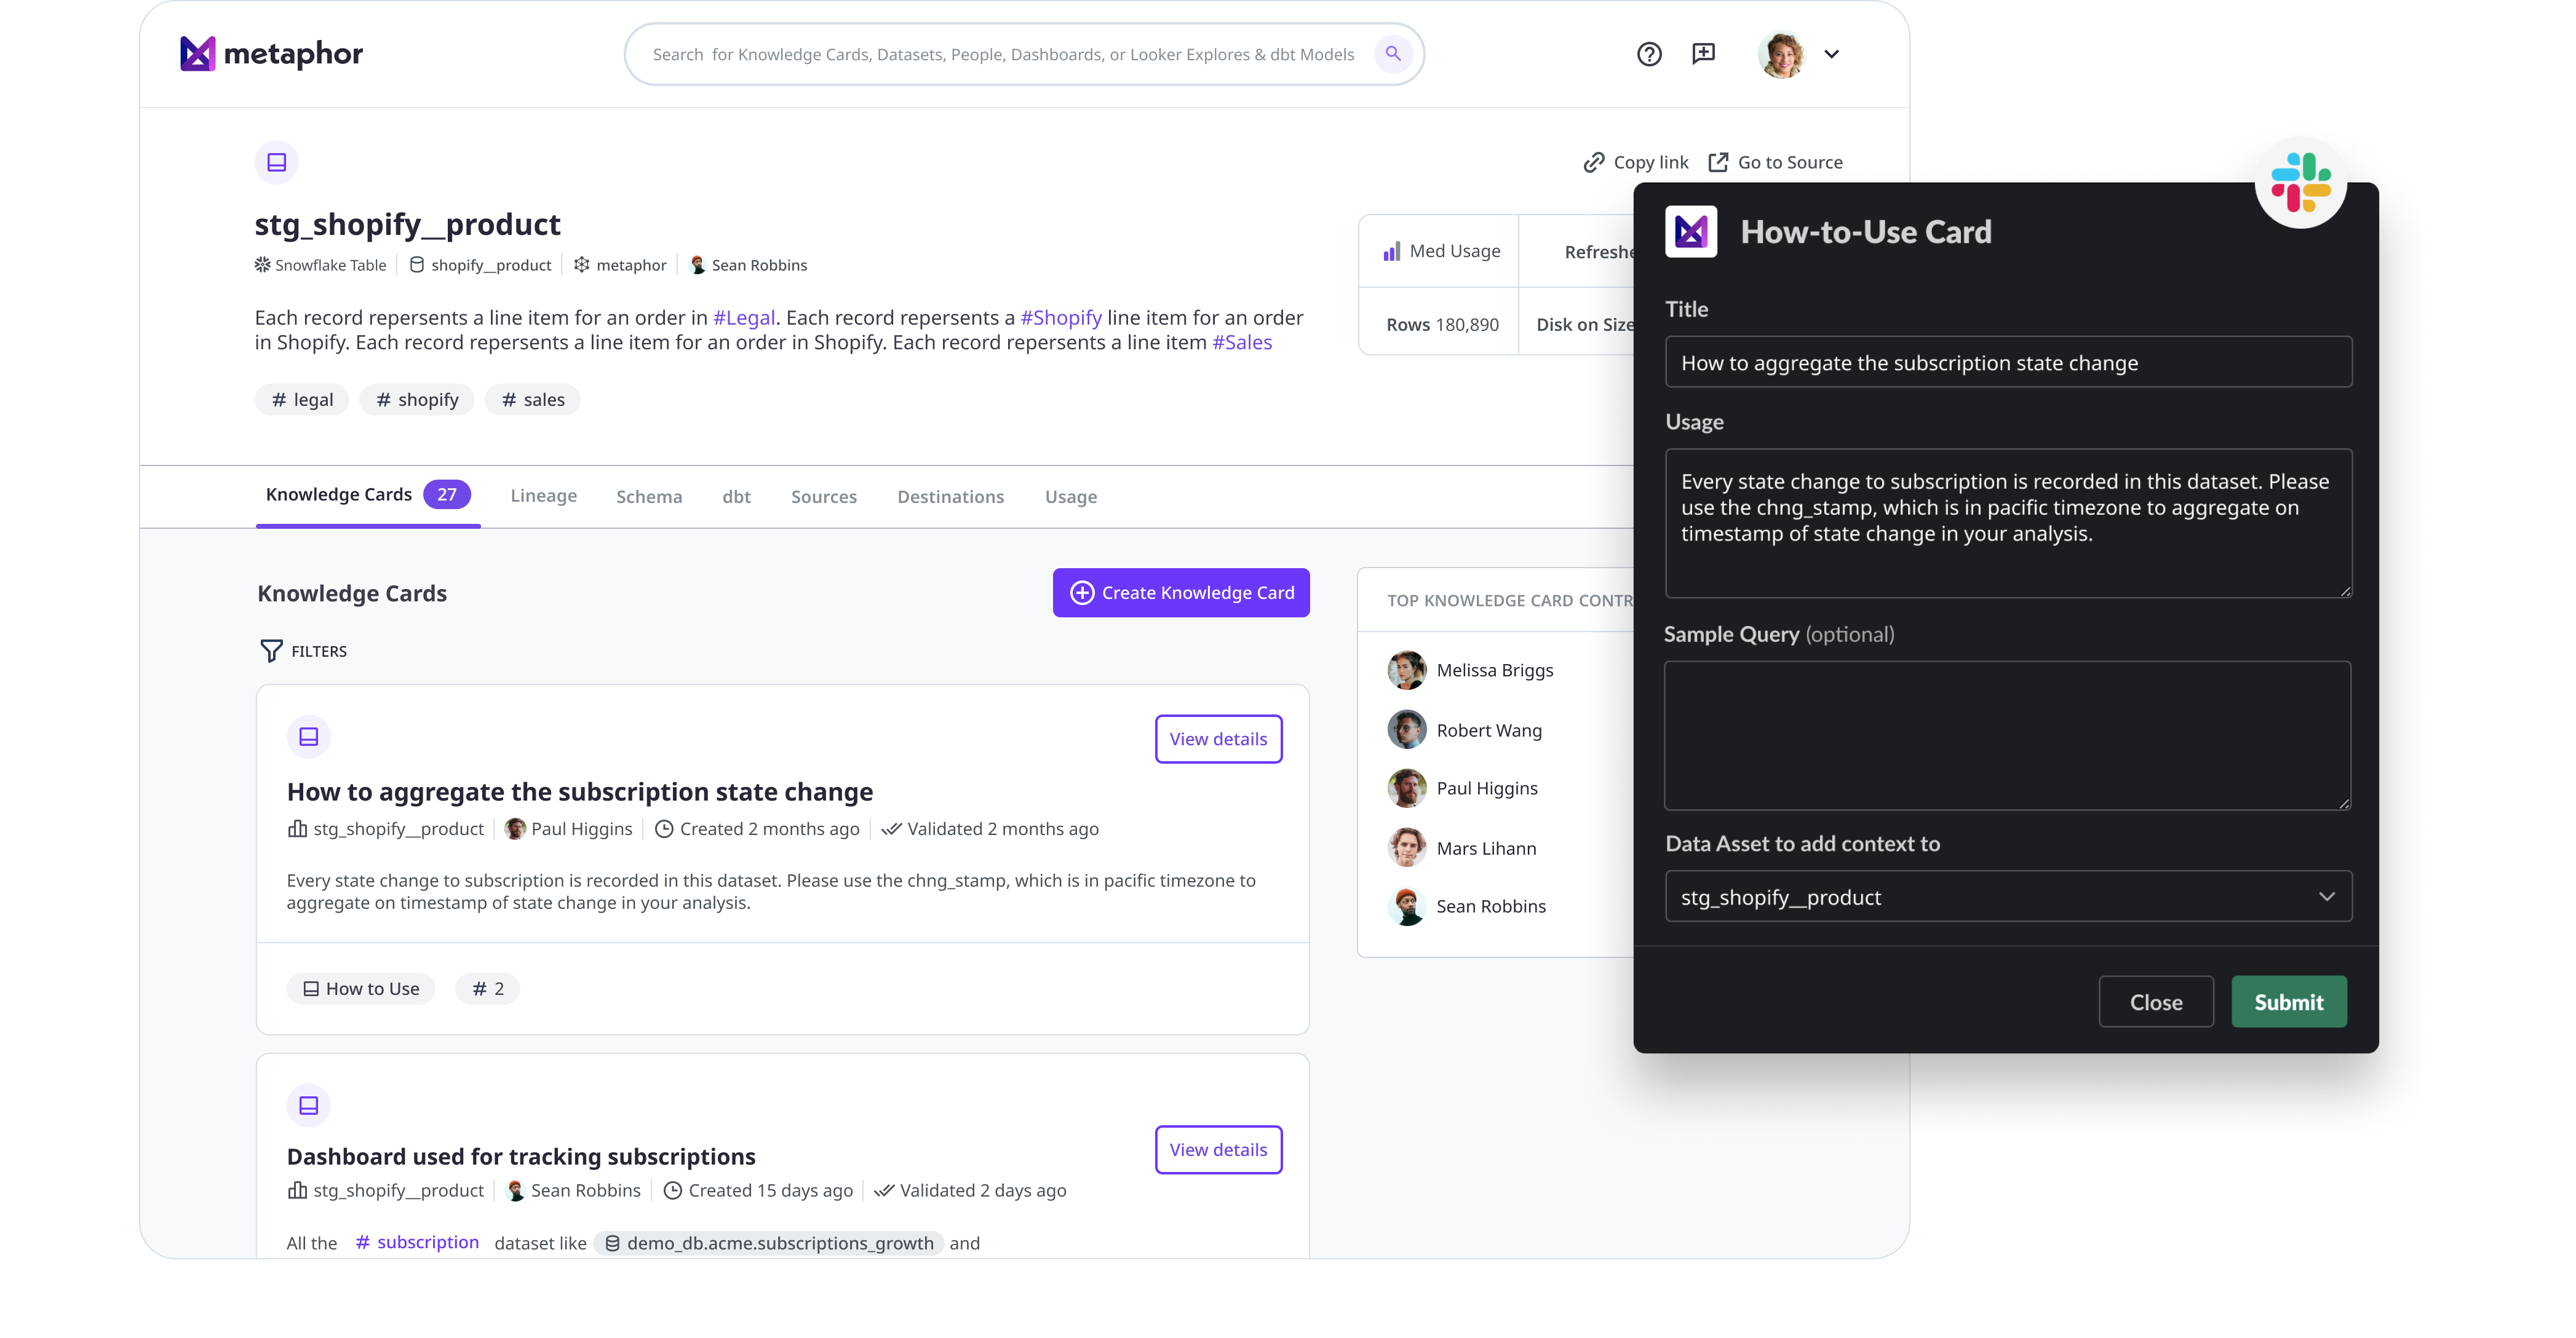This screenshot has height=1338, width=2576.
Task: Switch to the Lineage tab
Action: (x=543, y=496)
